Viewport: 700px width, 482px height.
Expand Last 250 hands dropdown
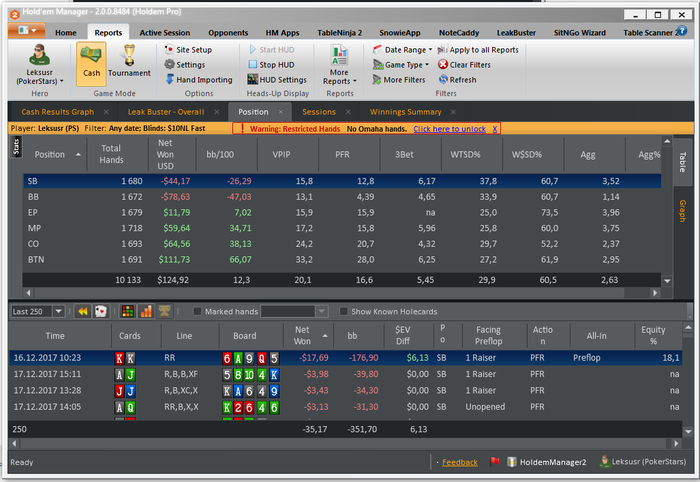(58, 312)
